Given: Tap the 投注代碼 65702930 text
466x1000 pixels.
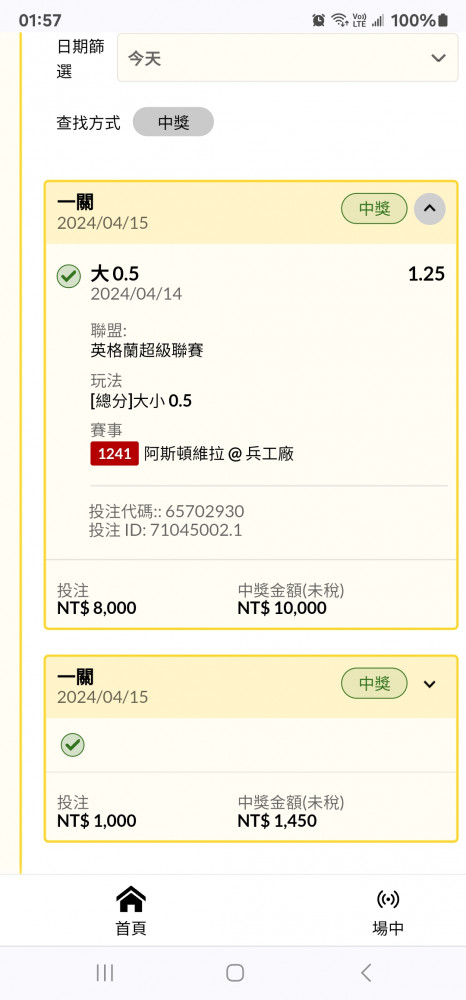Looking at the screenshot, I should [x=166, y=511].
